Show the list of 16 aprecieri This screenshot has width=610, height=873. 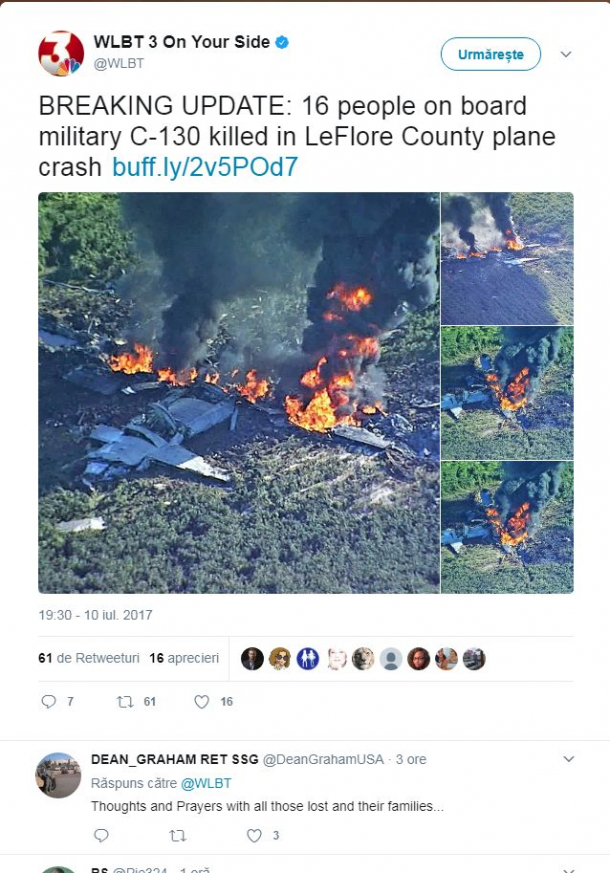[x=184, y=658]
